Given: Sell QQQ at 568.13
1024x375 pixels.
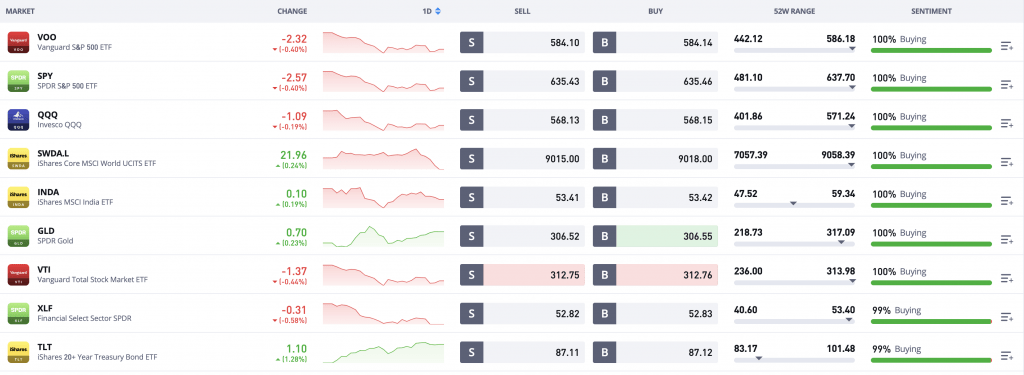Looking at the screenshot, I should tap(522, 120).
